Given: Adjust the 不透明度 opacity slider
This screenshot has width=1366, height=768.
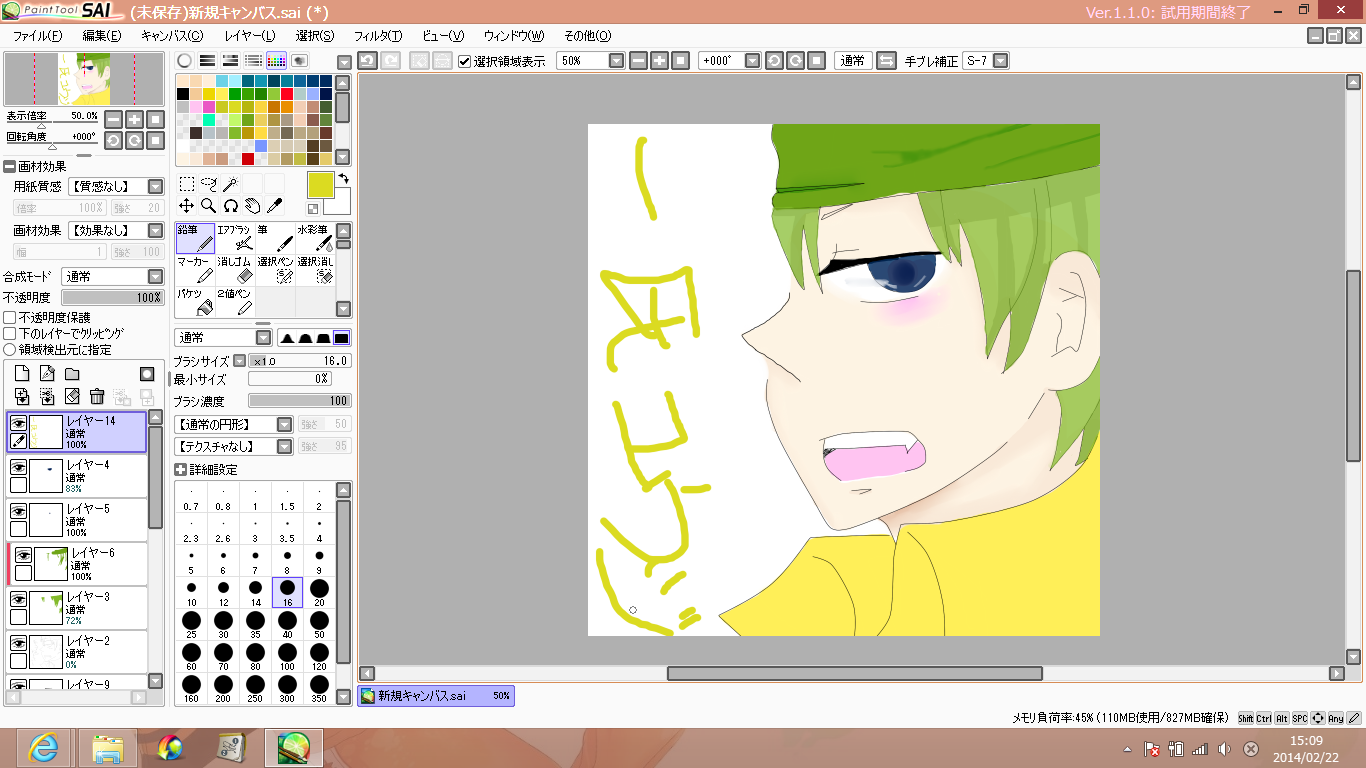Looking at the screenshot, I should point(112,297).
